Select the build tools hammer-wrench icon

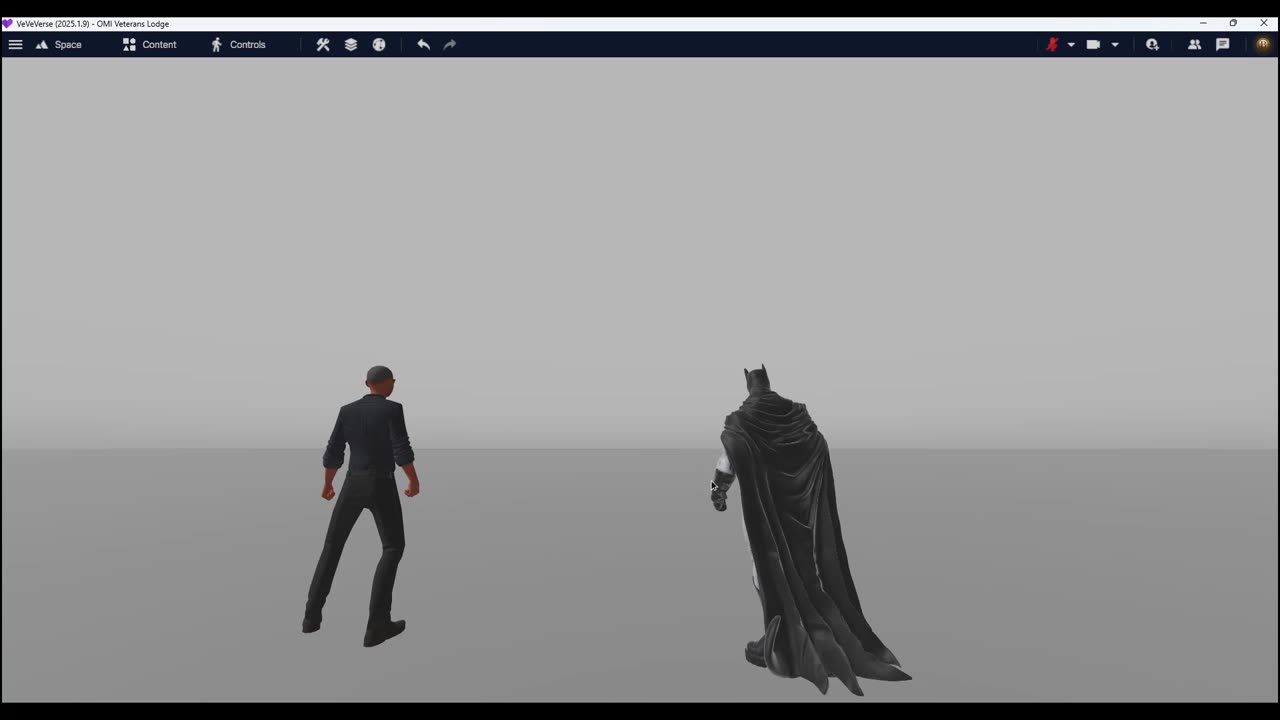click(323, 44)
